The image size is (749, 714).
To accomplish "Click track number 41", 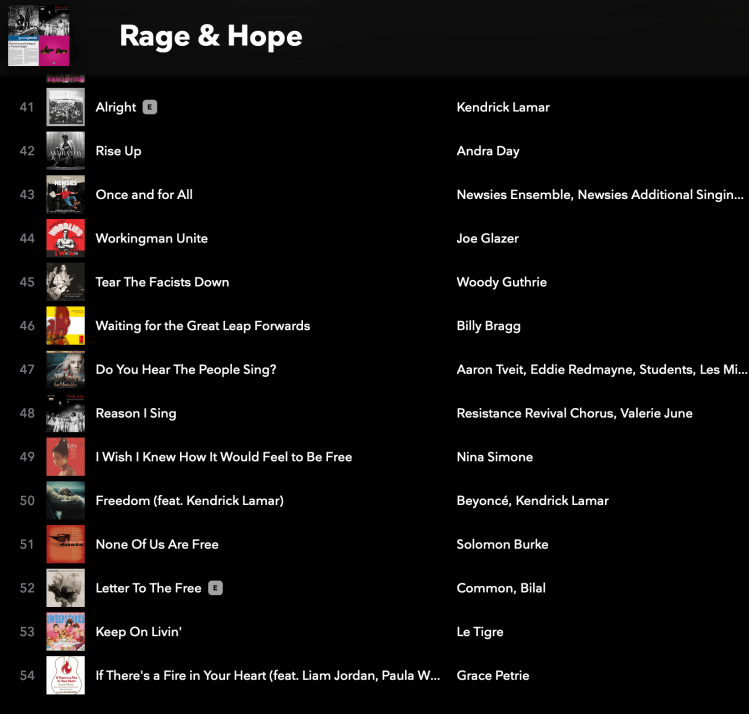I will (27, 107).
